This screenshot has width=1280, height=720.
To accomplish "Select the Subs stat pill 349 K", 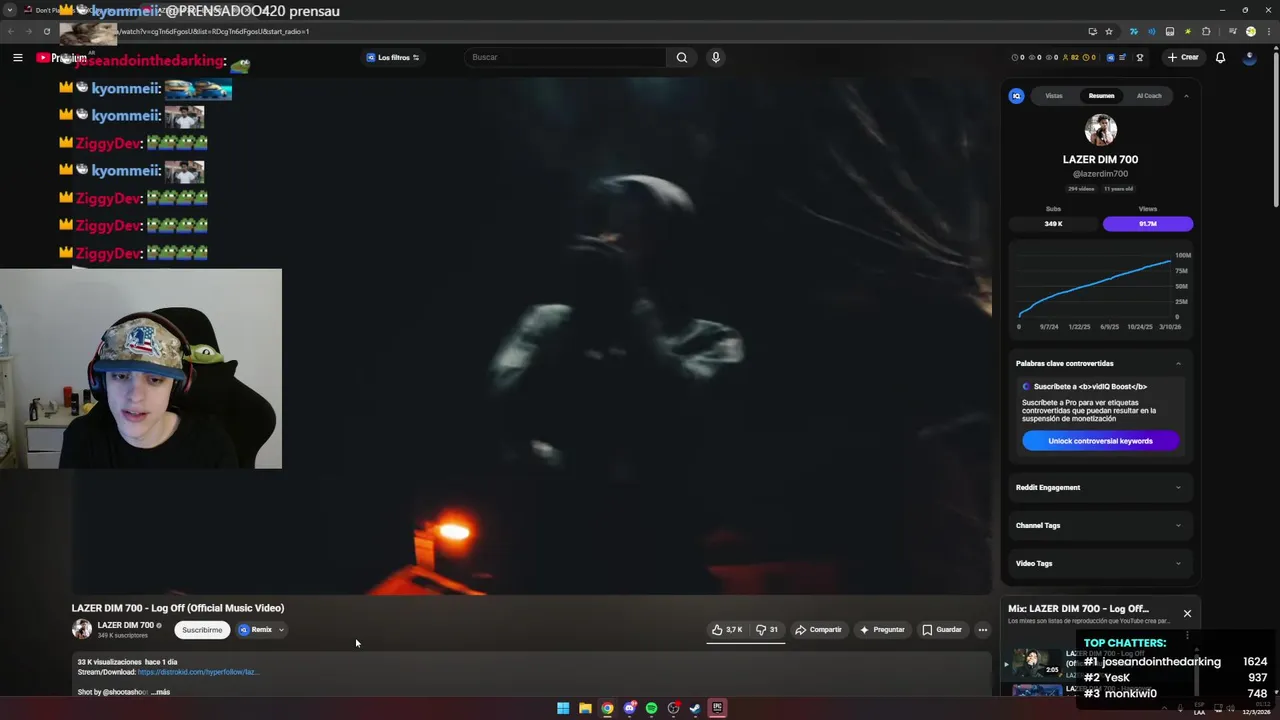I will click(x=1053, y=224).
